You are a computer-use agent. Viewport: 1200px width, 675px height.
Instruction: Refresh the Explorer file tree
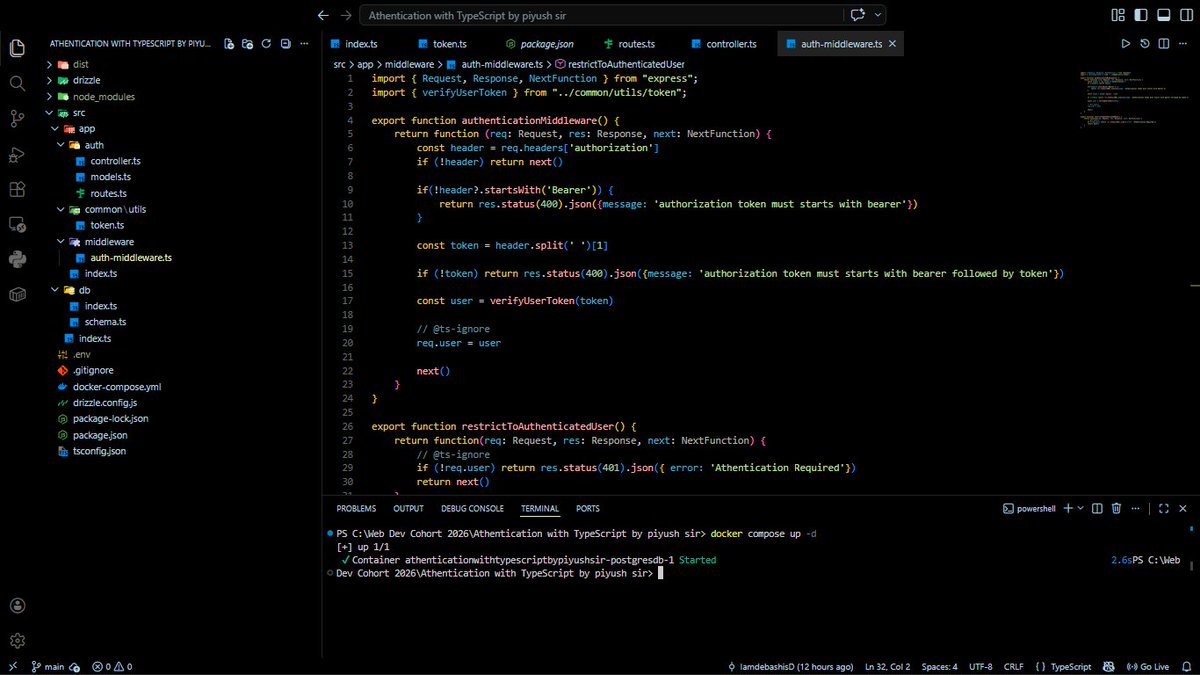coord(265,43)
